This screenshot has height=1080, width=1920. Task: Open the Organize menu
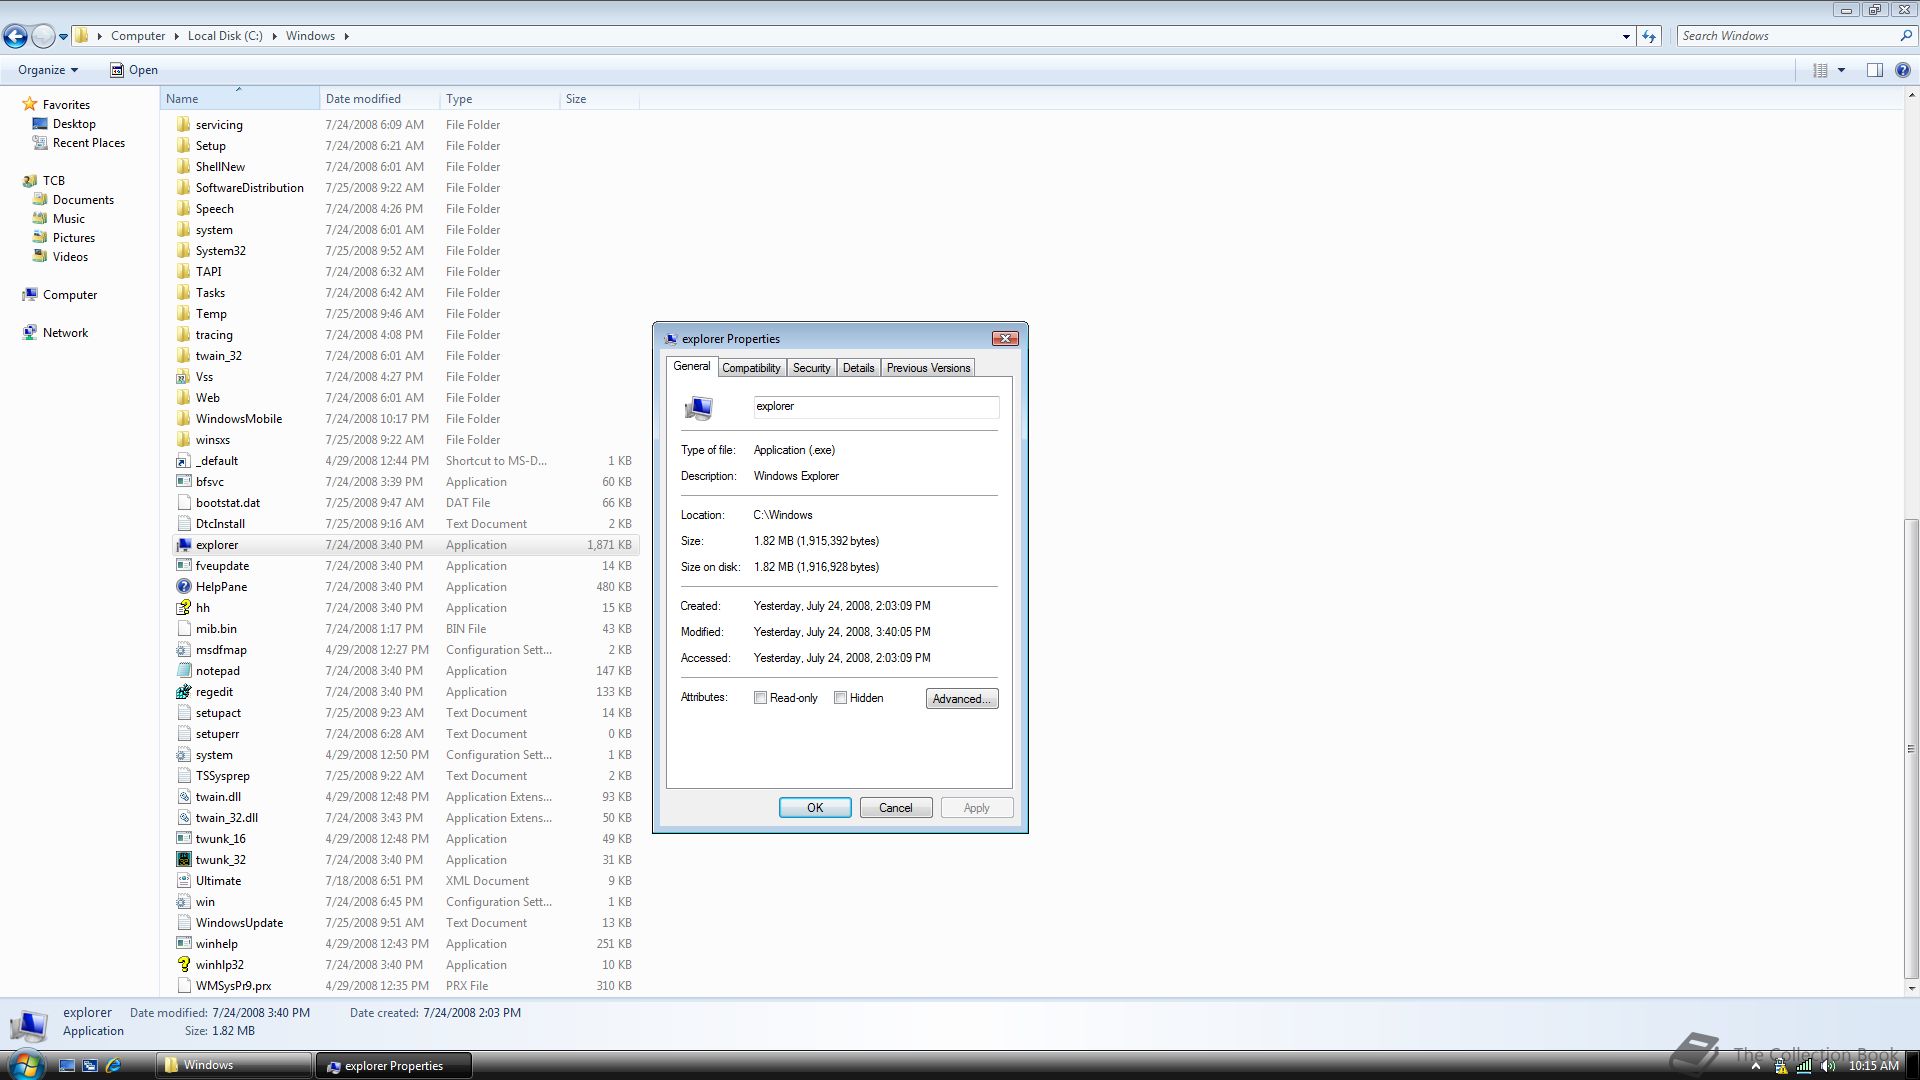47,70
